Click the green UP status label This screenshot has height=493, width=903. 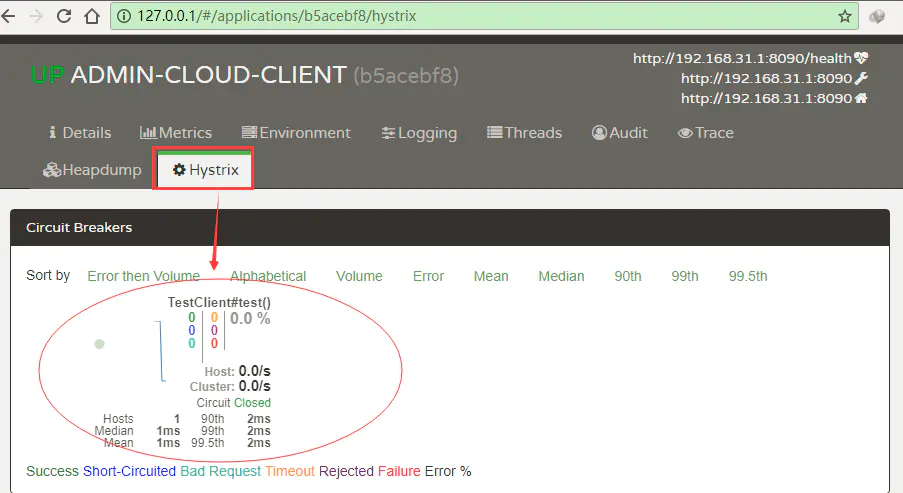(x=47, y=75)
